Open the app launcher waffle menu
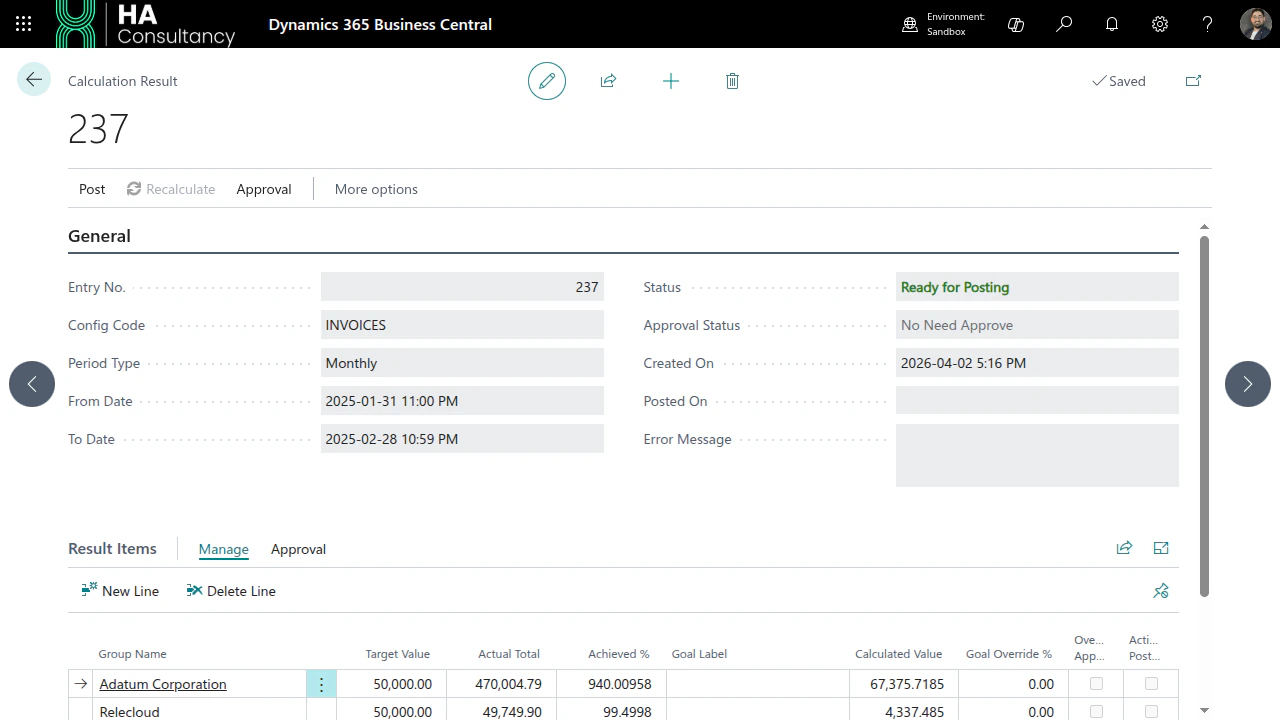This screenshot has height=720, width=1280. pos(24,24)
